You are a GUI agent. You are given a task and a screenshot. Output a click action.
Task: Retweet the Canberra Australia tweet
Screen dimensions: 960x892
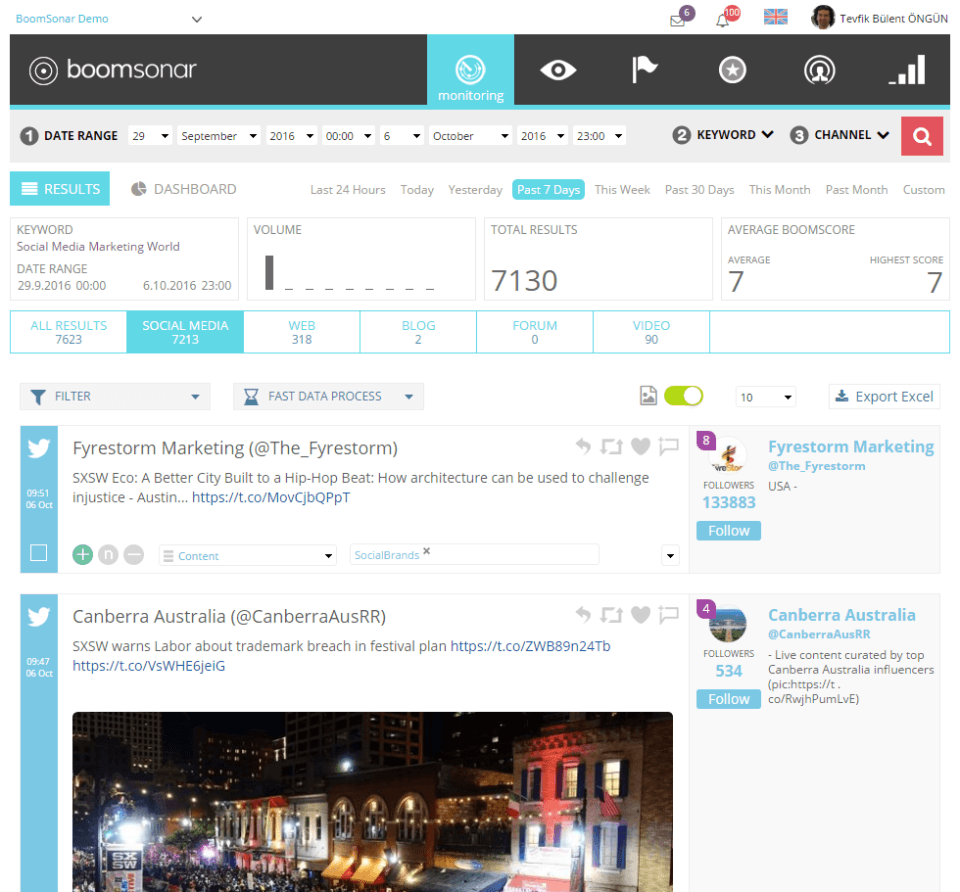click(x=612, y=615)
